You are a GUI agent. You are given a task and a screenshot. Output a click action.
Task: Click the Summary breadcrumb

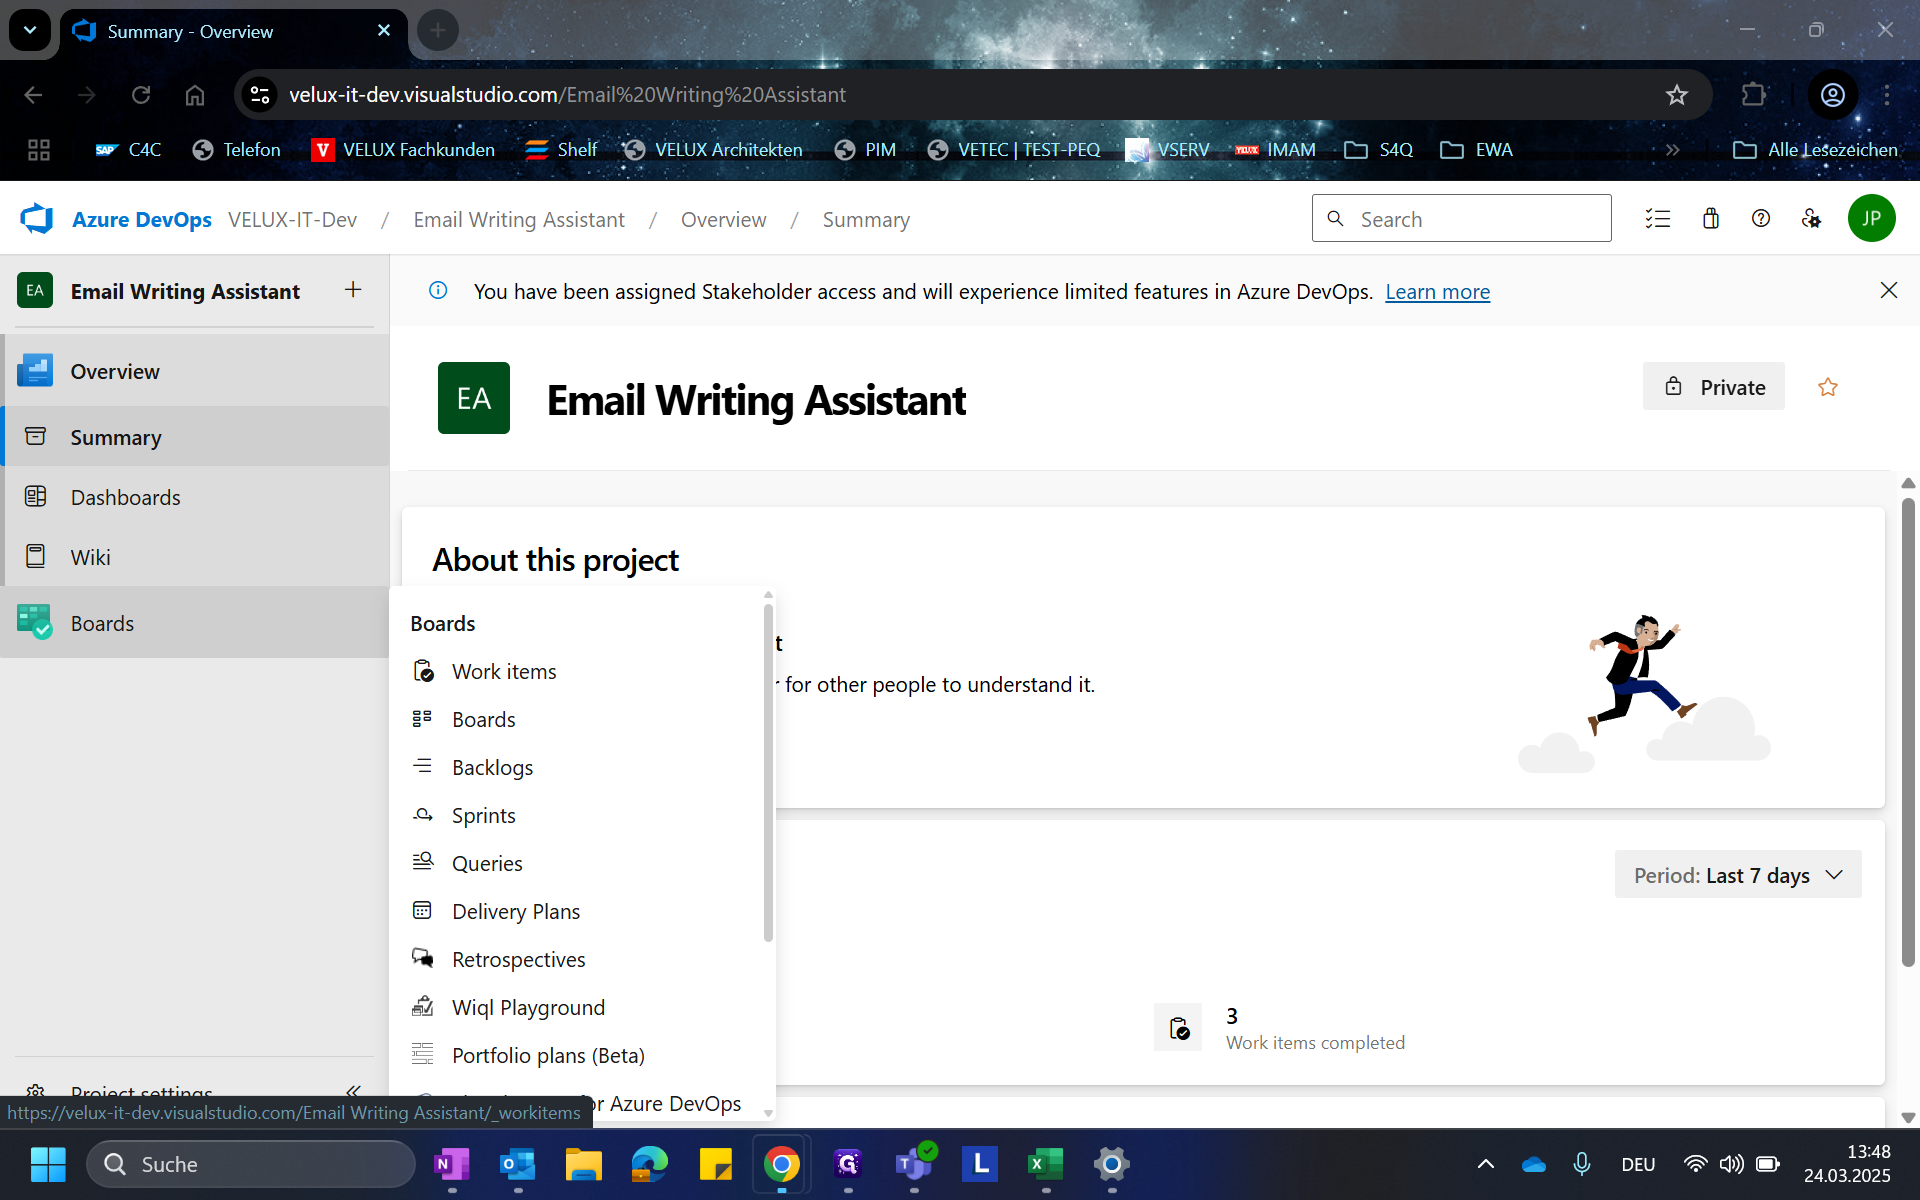click(x=866, y=219)
